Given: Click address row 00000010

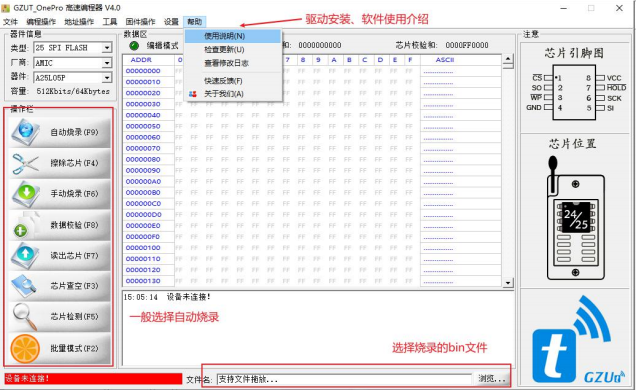Looking at the screenshot, I should [x=143, y=82].
